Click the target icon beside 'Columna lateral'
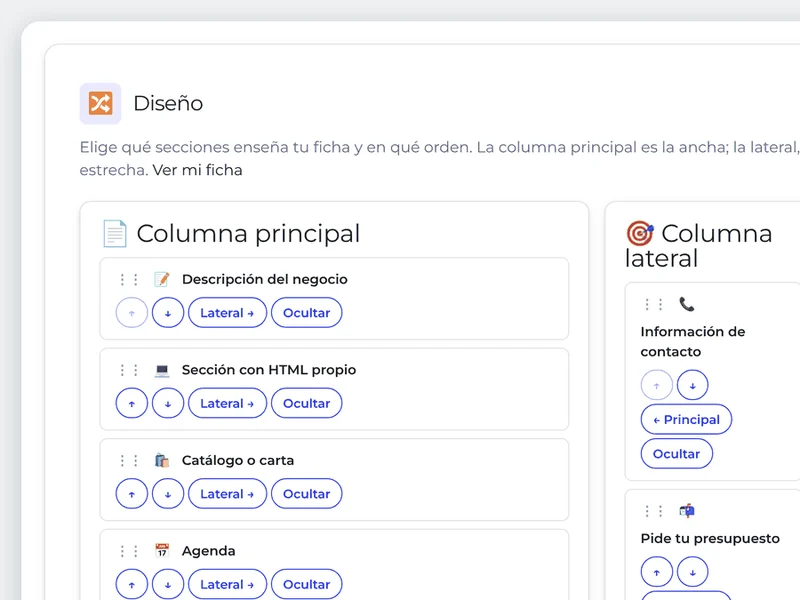 (x=640, y=233)
